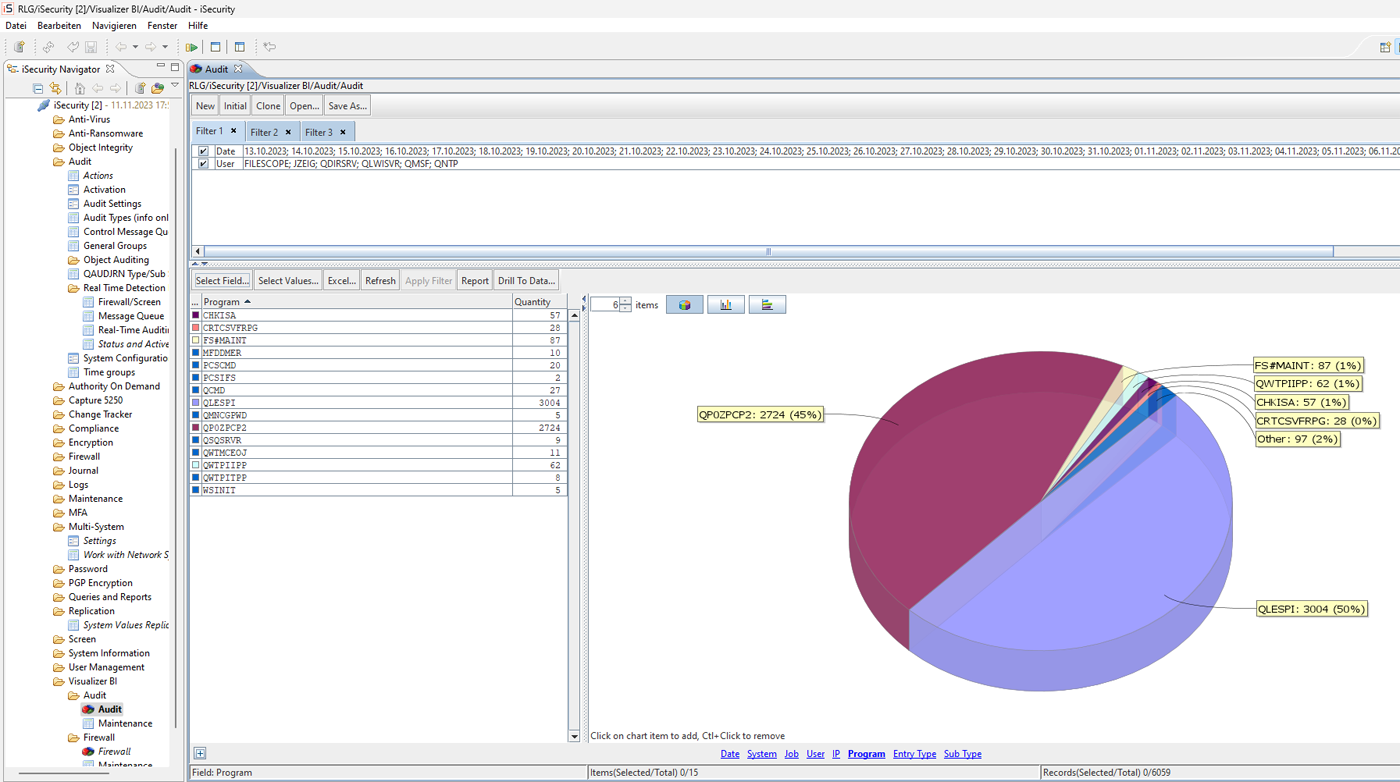The image size is (1400, 782).
Task: Click the filter area horizontal scrollbar
Action: tap(768, 251)
